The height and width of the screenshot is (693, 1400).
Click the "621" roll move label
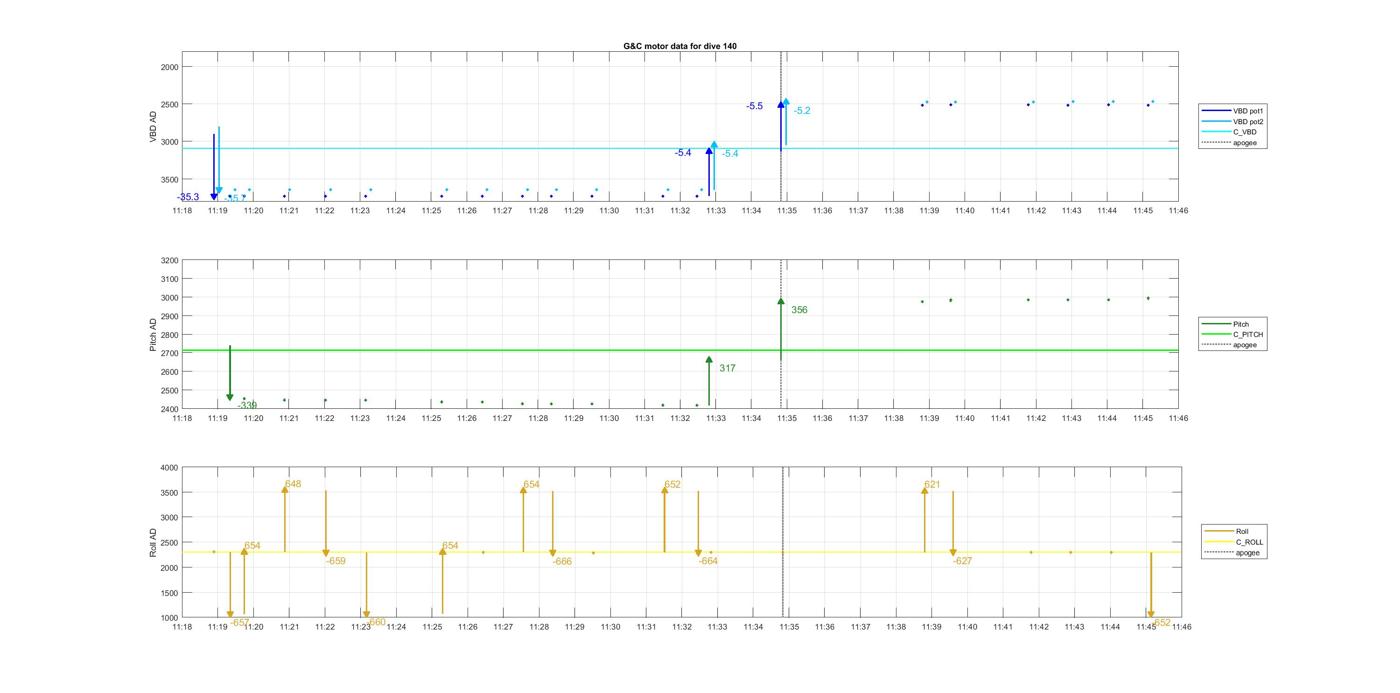[932, 484]
